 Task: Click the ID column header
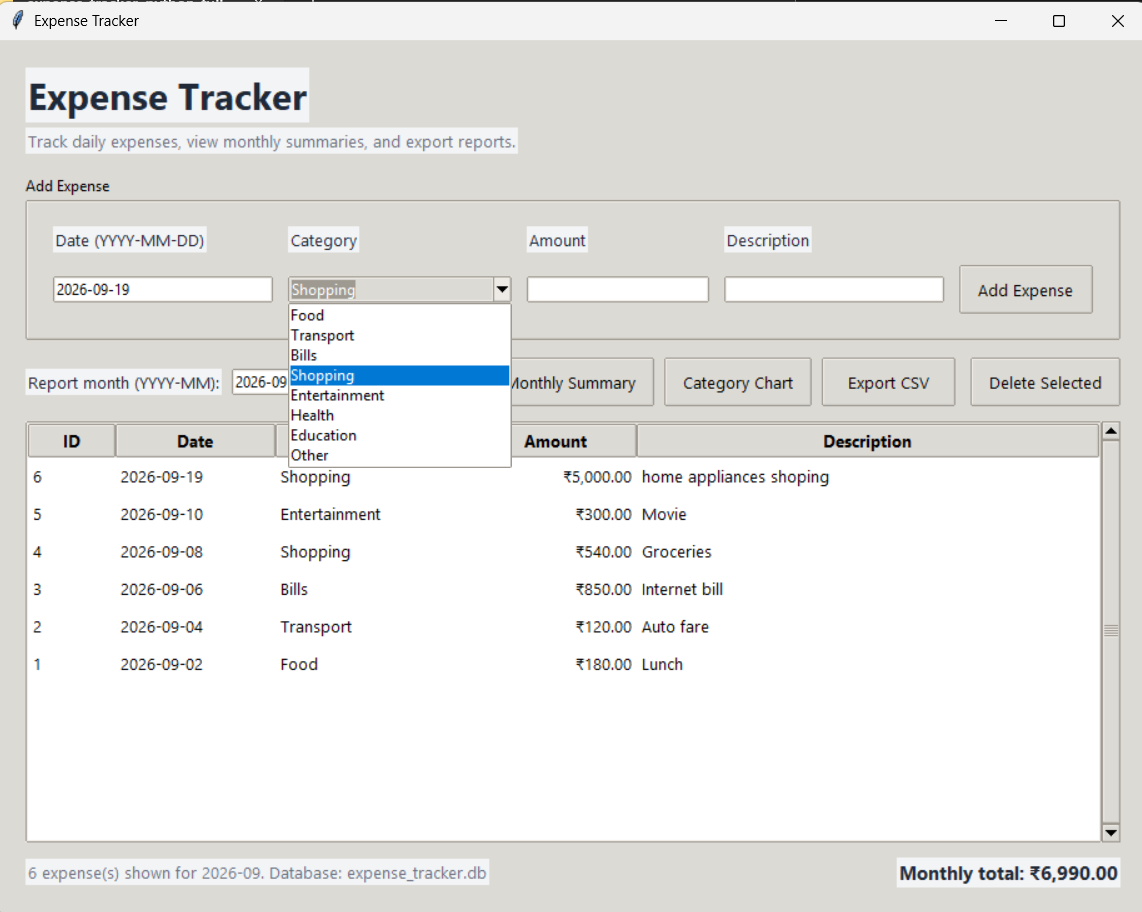pyautogui.click(x=71, y=441)
